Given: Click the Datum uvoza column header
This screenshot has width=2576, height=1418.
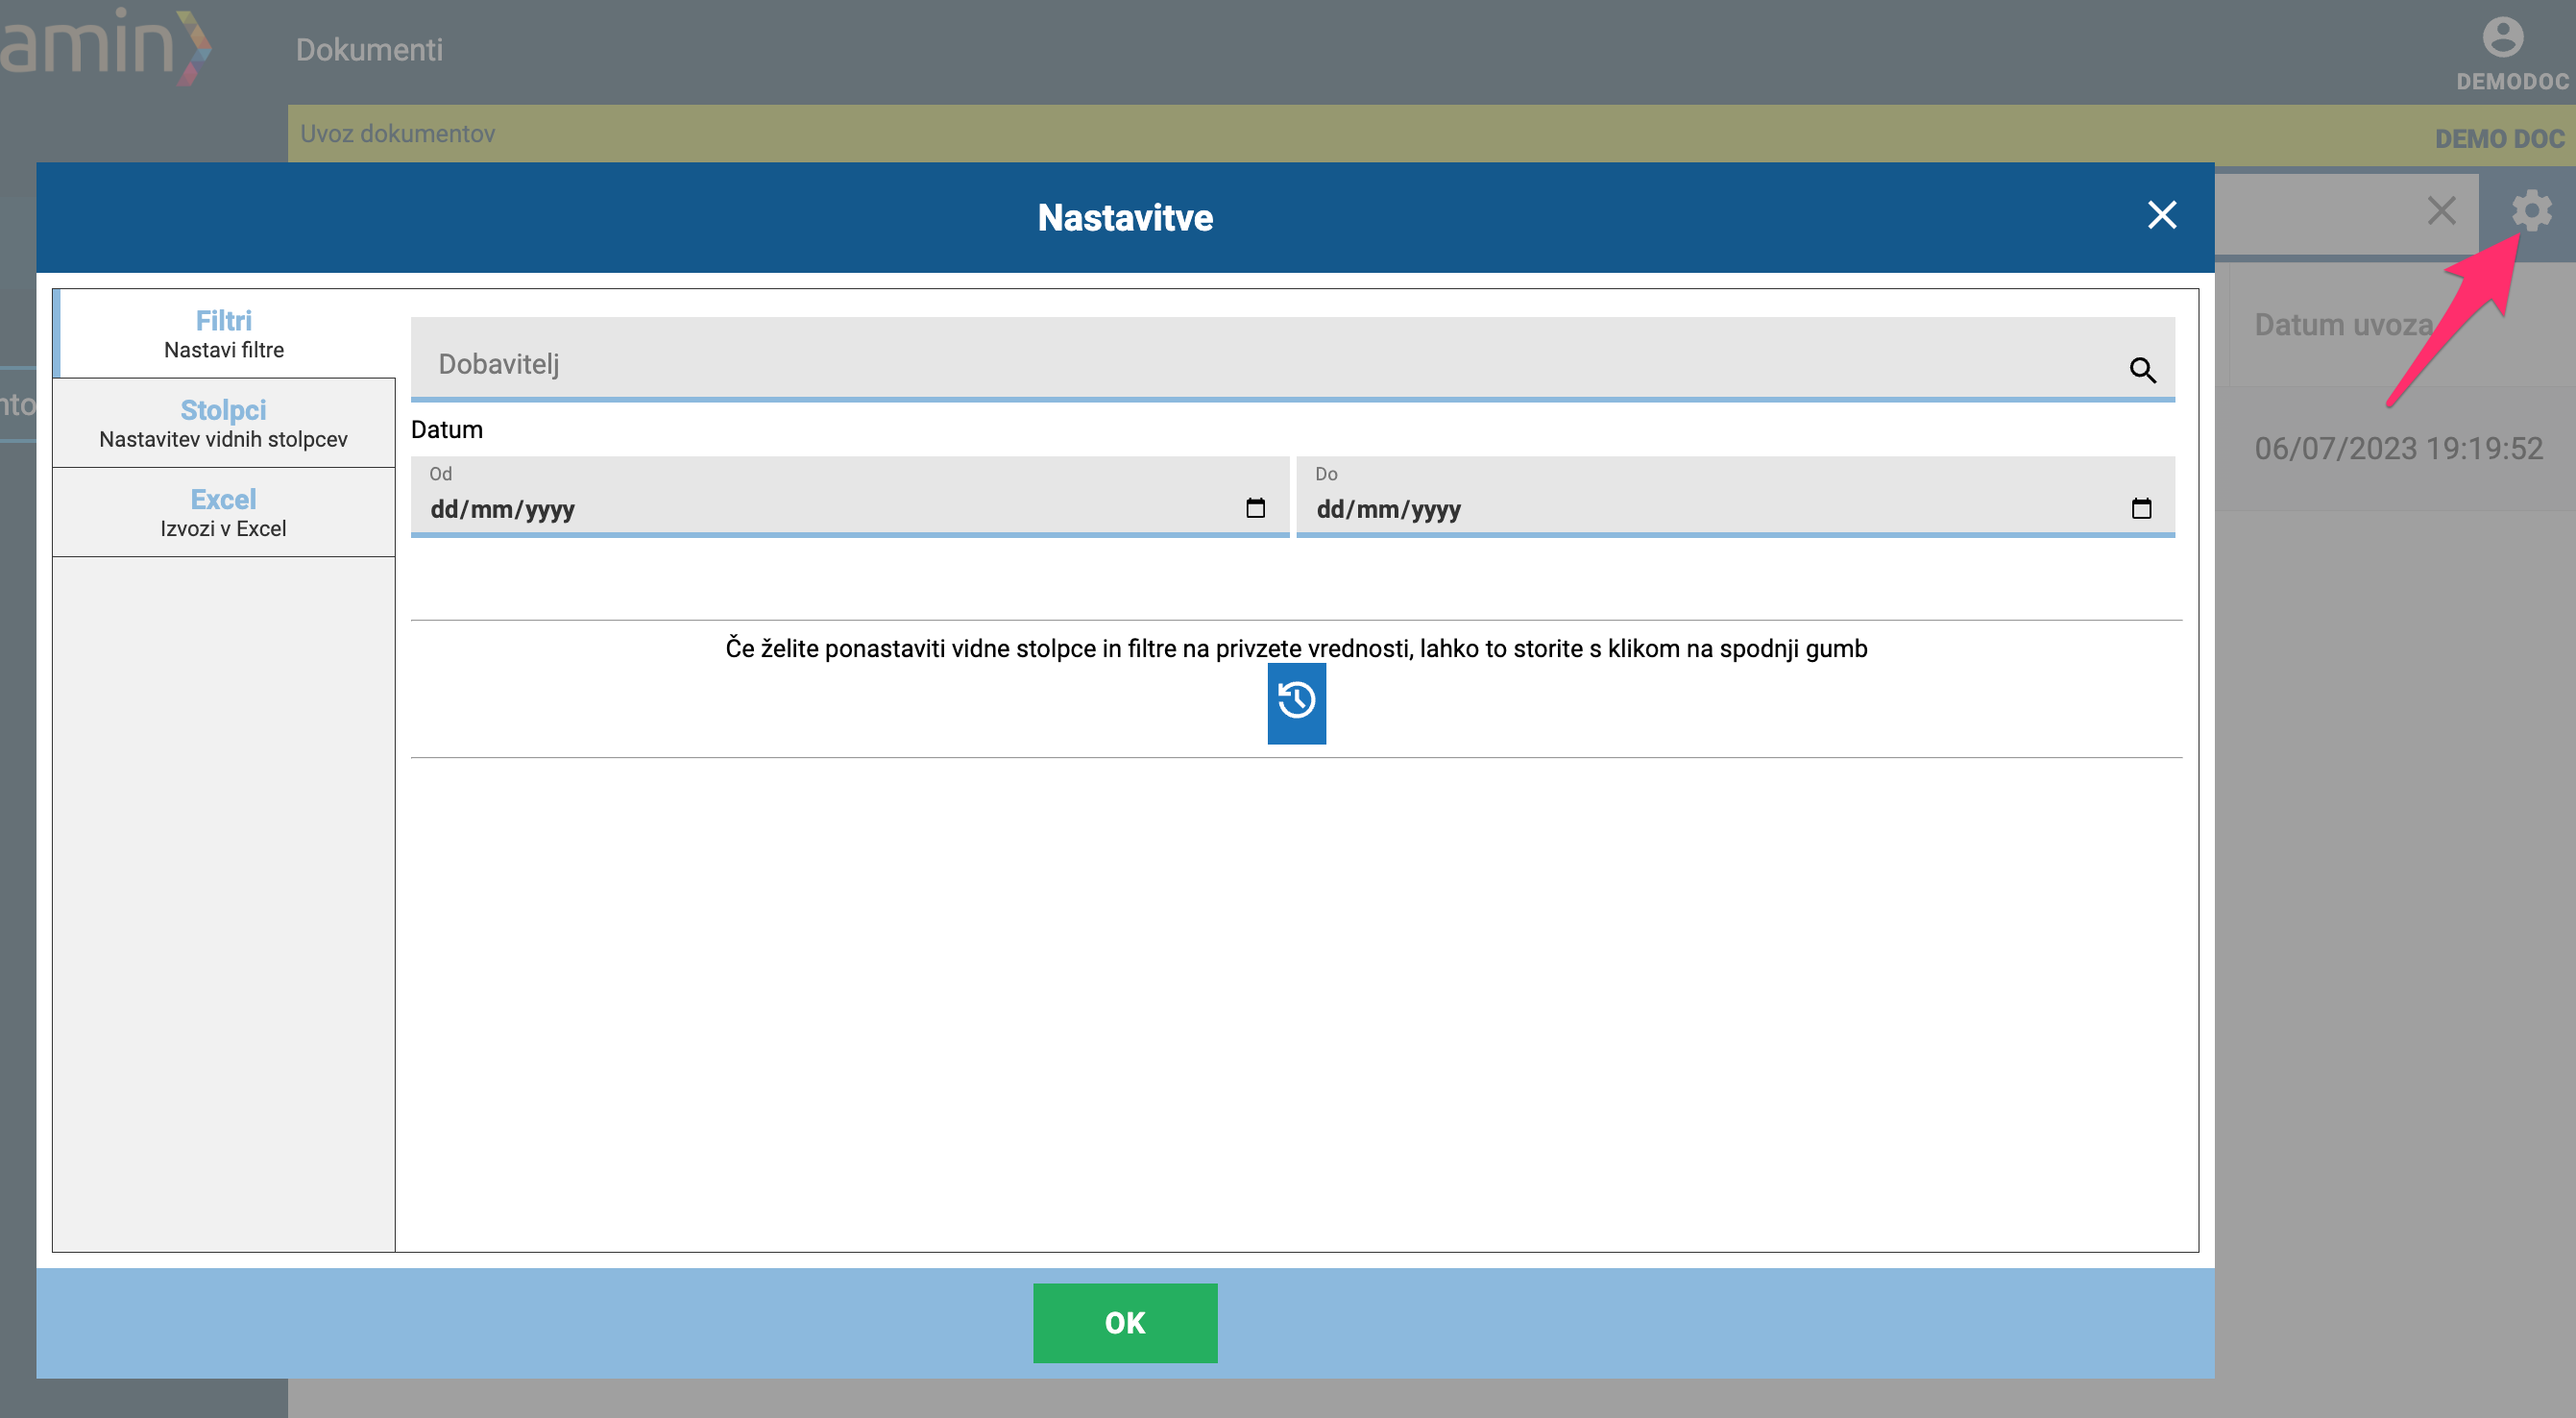Looking at the screenshot, I should click(x=2343, y=325).
